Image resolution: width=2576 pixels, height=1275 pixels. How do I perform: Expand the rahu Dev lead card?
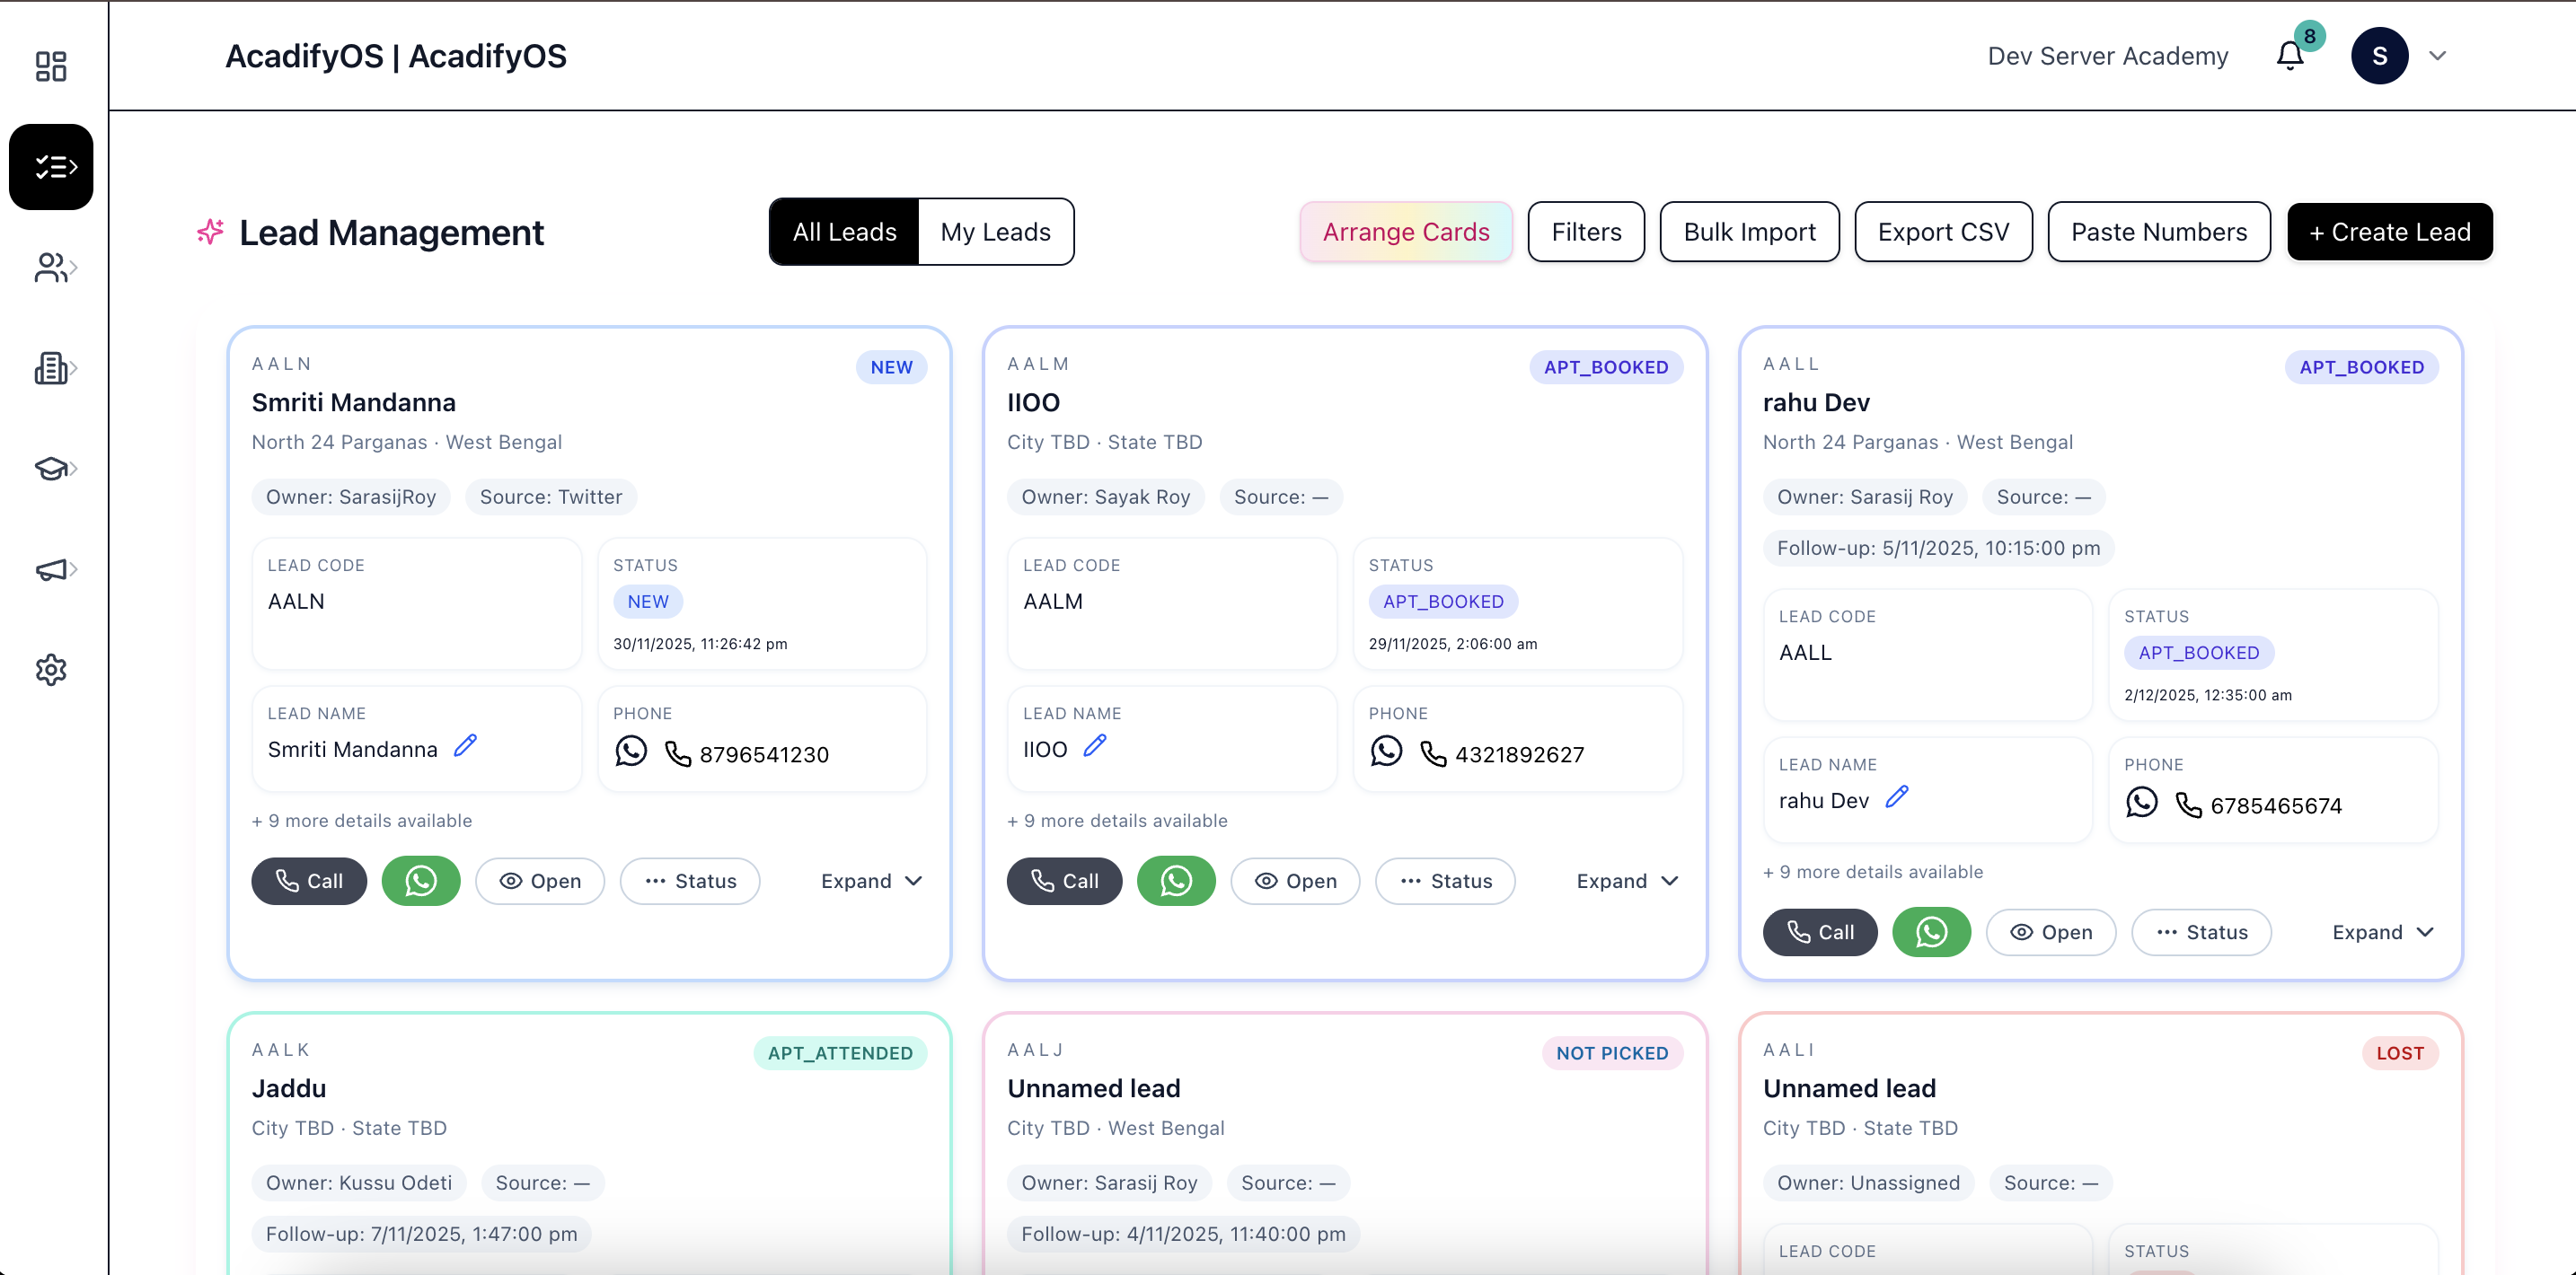coord(2382,932)
